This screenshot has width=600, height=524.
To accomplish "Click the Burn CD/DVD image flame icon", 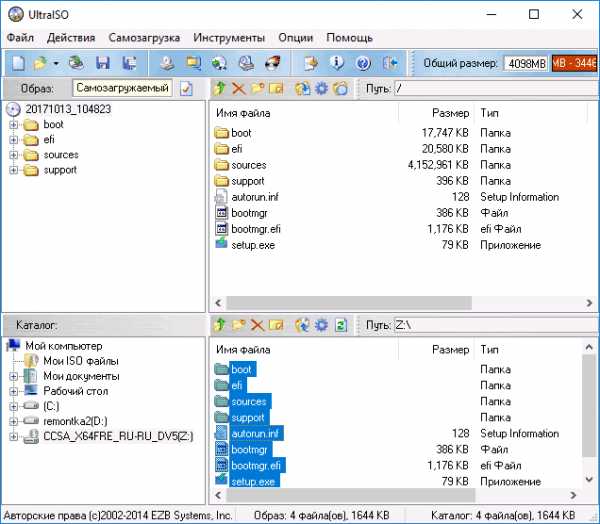I will [272, 63].
